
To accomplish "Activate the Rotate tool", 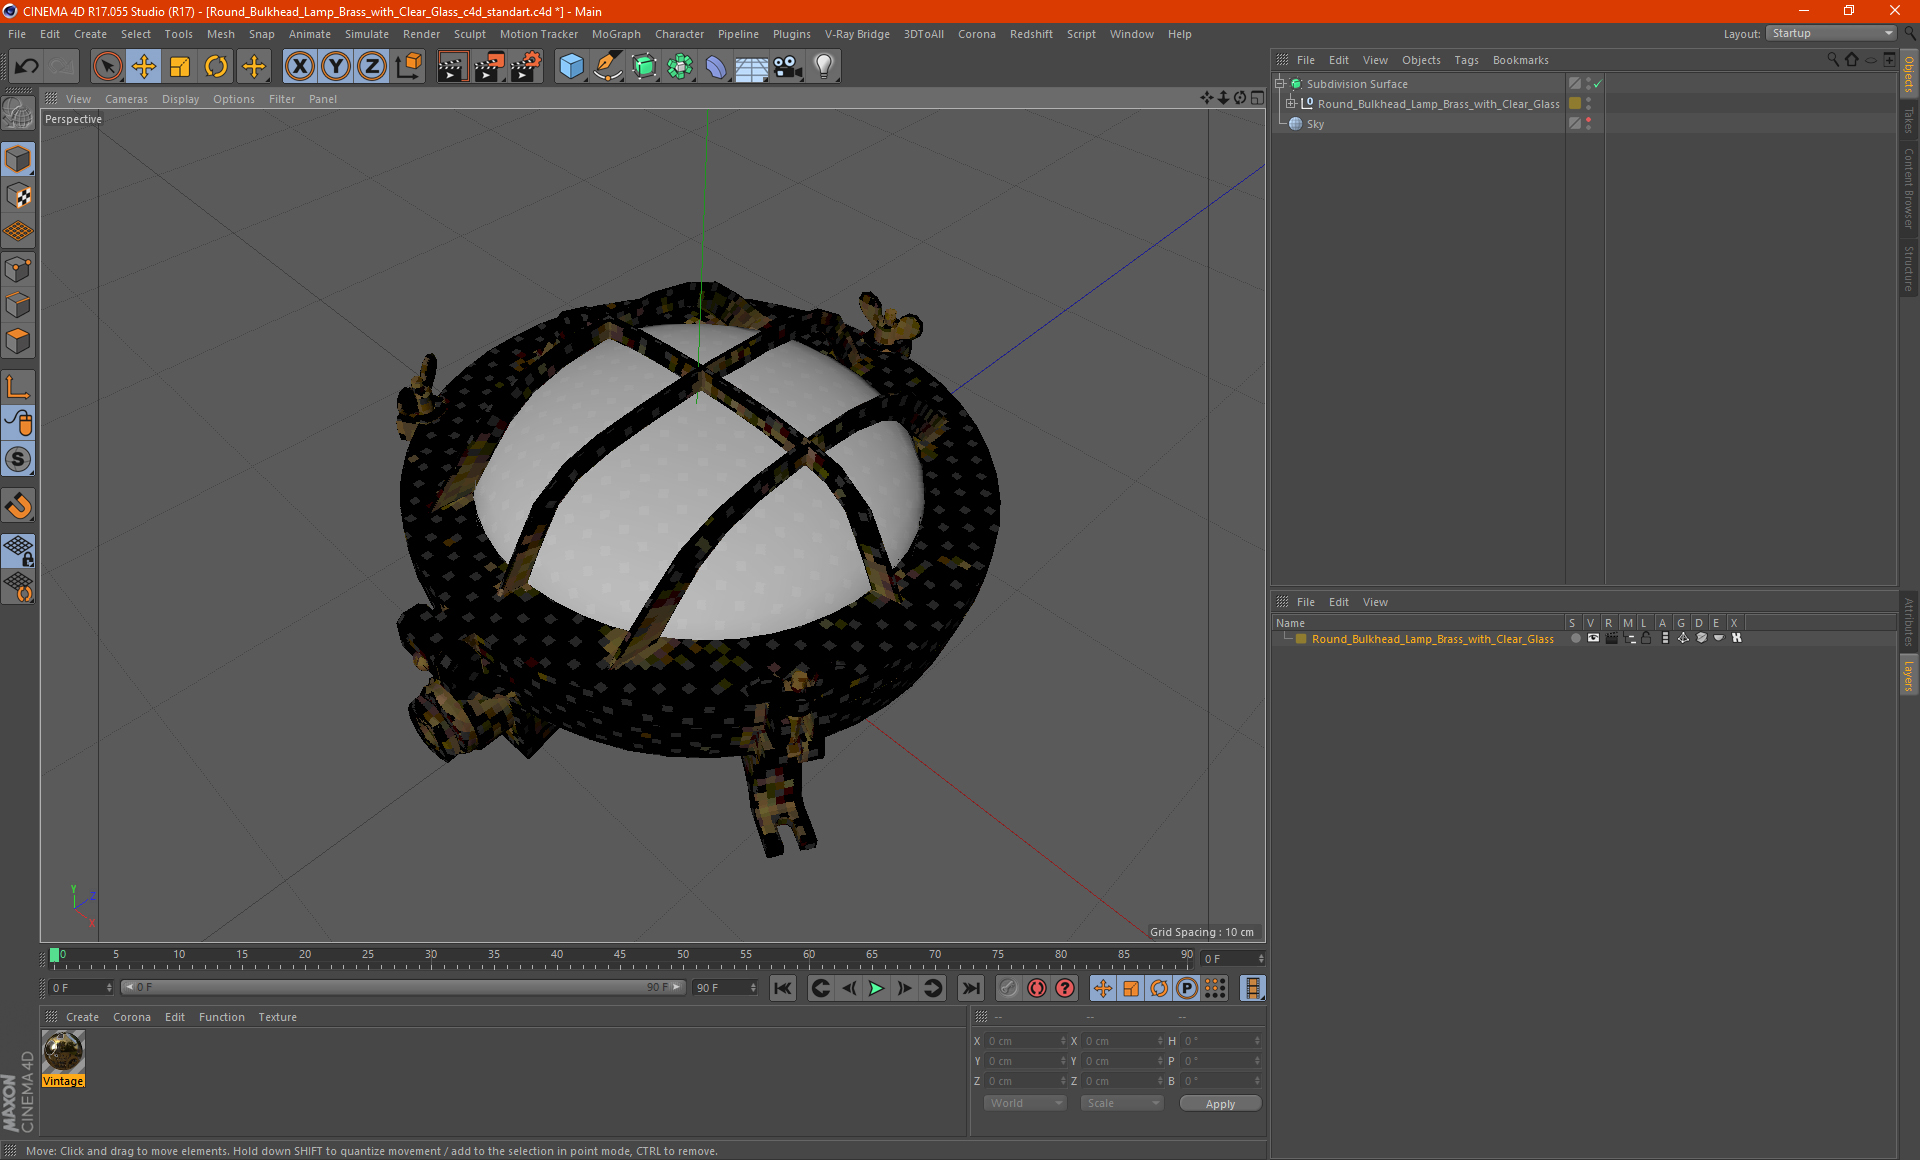I will pyautogui.click(x=216, y=67).
